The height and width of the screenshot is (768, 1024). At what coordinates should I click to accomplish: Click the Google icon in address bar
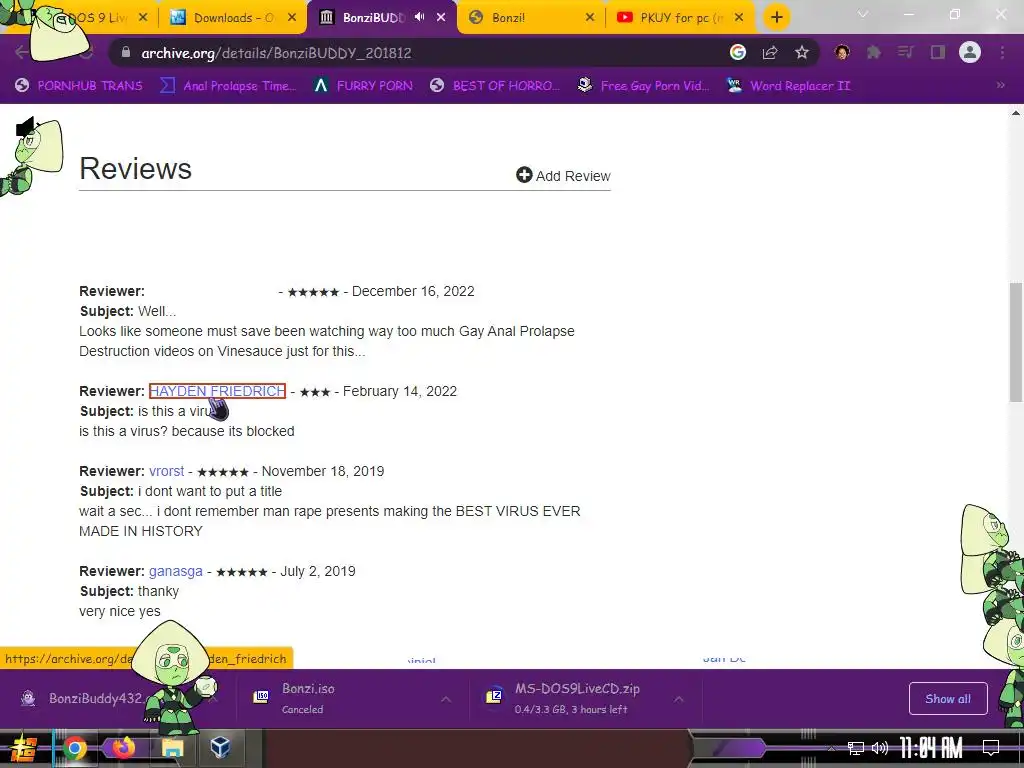pos(738,52)
